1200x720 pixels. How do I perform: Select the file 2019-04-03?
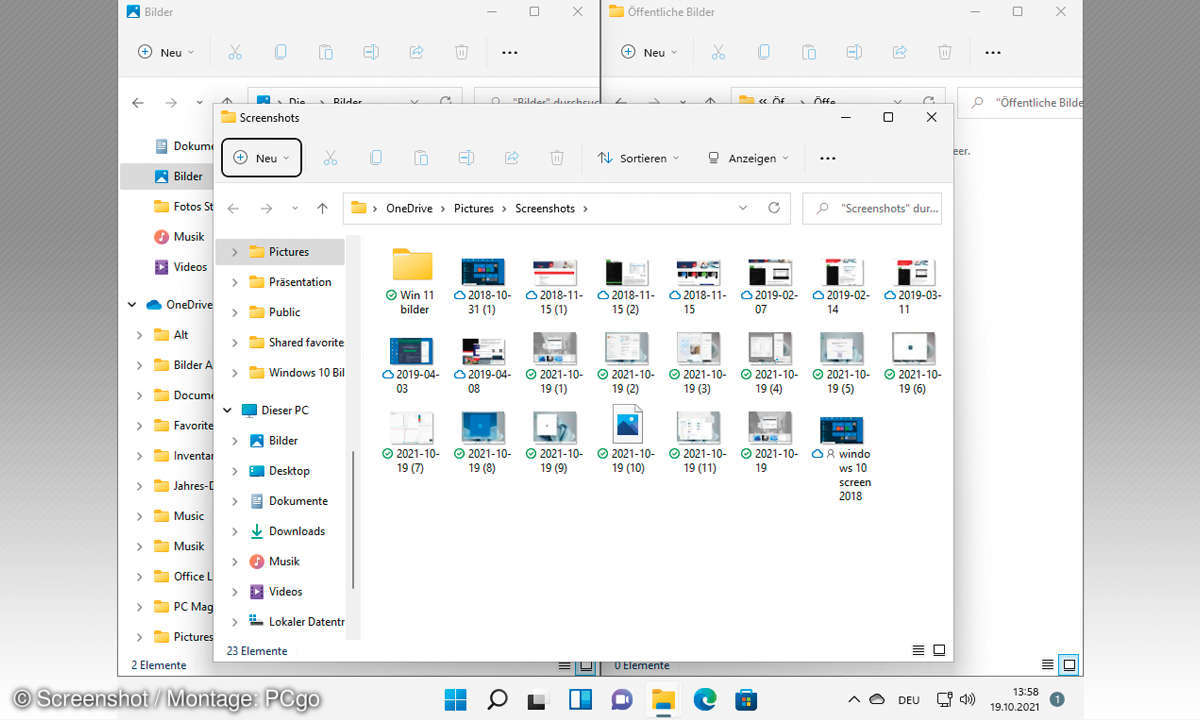click(x=410, y=365)
